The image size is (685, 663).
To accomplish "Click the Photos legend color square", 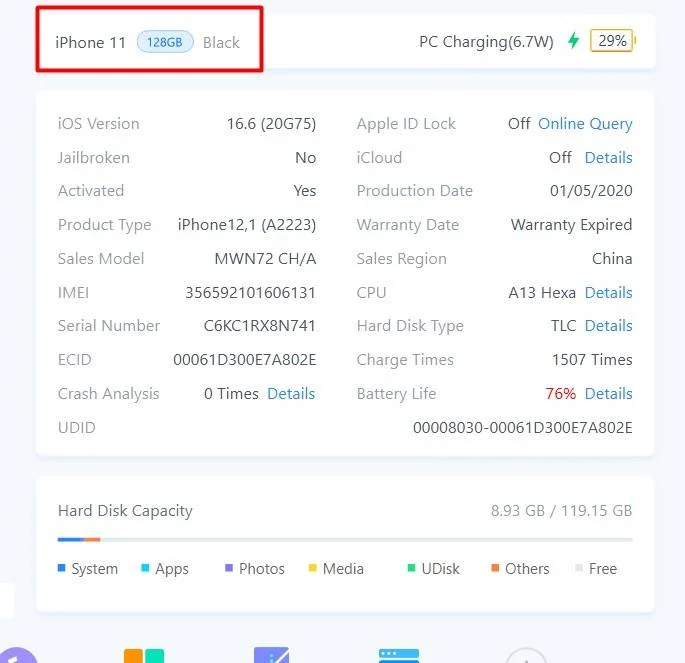I will tap(229, 568).
